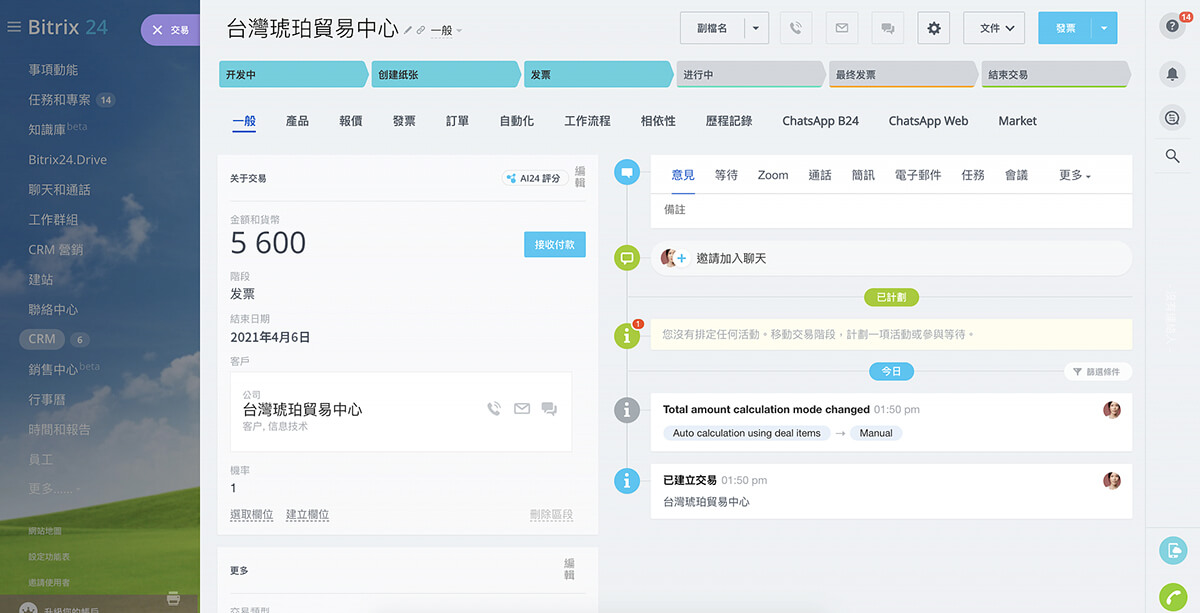The width and height of the screenshot is (1200, 613).
Task: Click the email envelope icon in header toolbar
Action: pos(842,28)
